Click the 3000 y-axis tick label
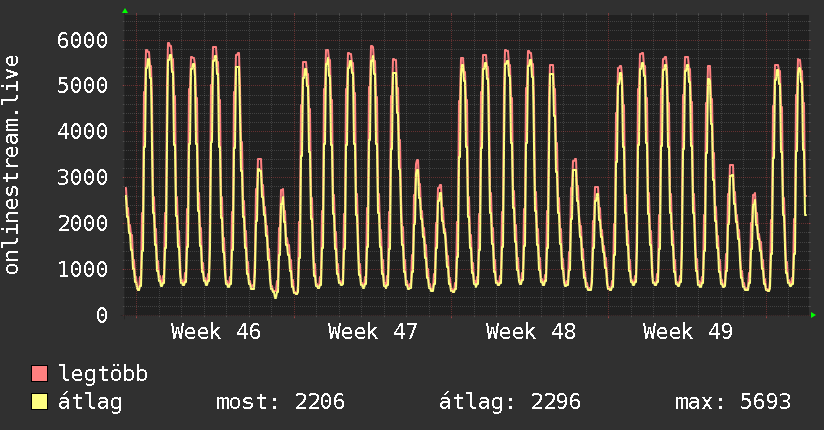The height and width of the screenshot is (430, 824). pyautogui.click(x=81, y=178)
